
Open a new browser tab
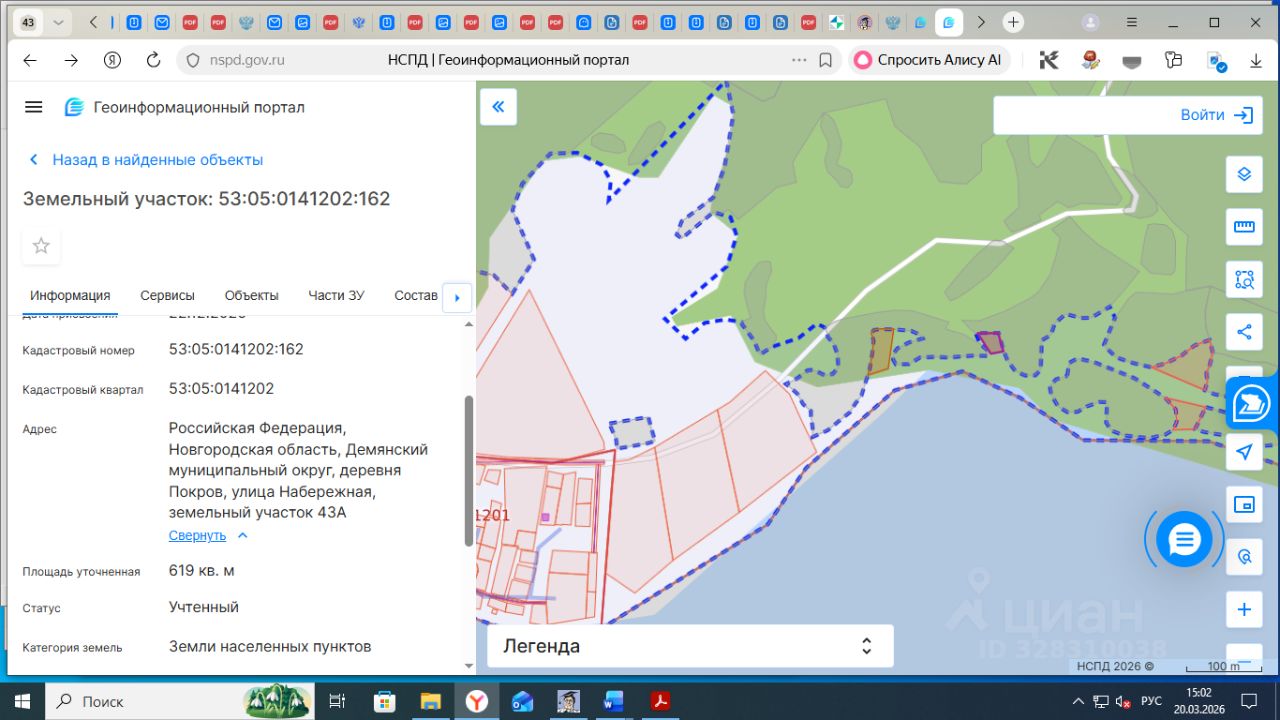pos(1014,22)
